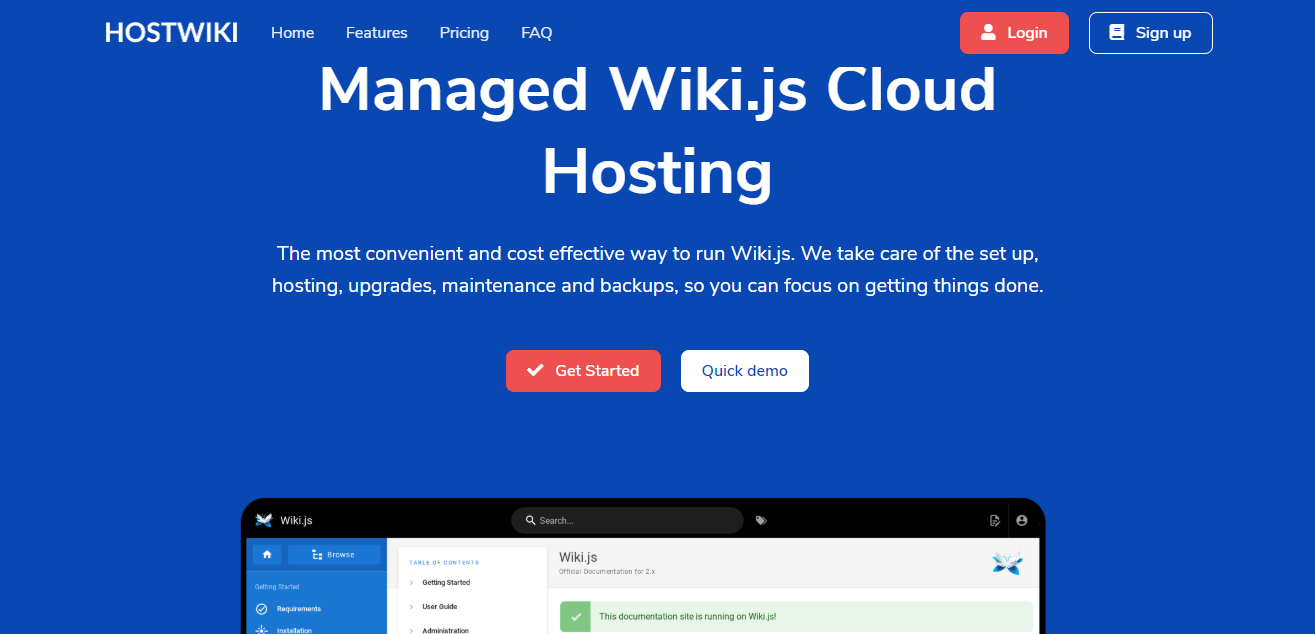Screen dimensions: 1315x634
Task: Click 'Official Documentation for 2.x' subtitle
Action: pyautogui.click(x=607, y=571)
